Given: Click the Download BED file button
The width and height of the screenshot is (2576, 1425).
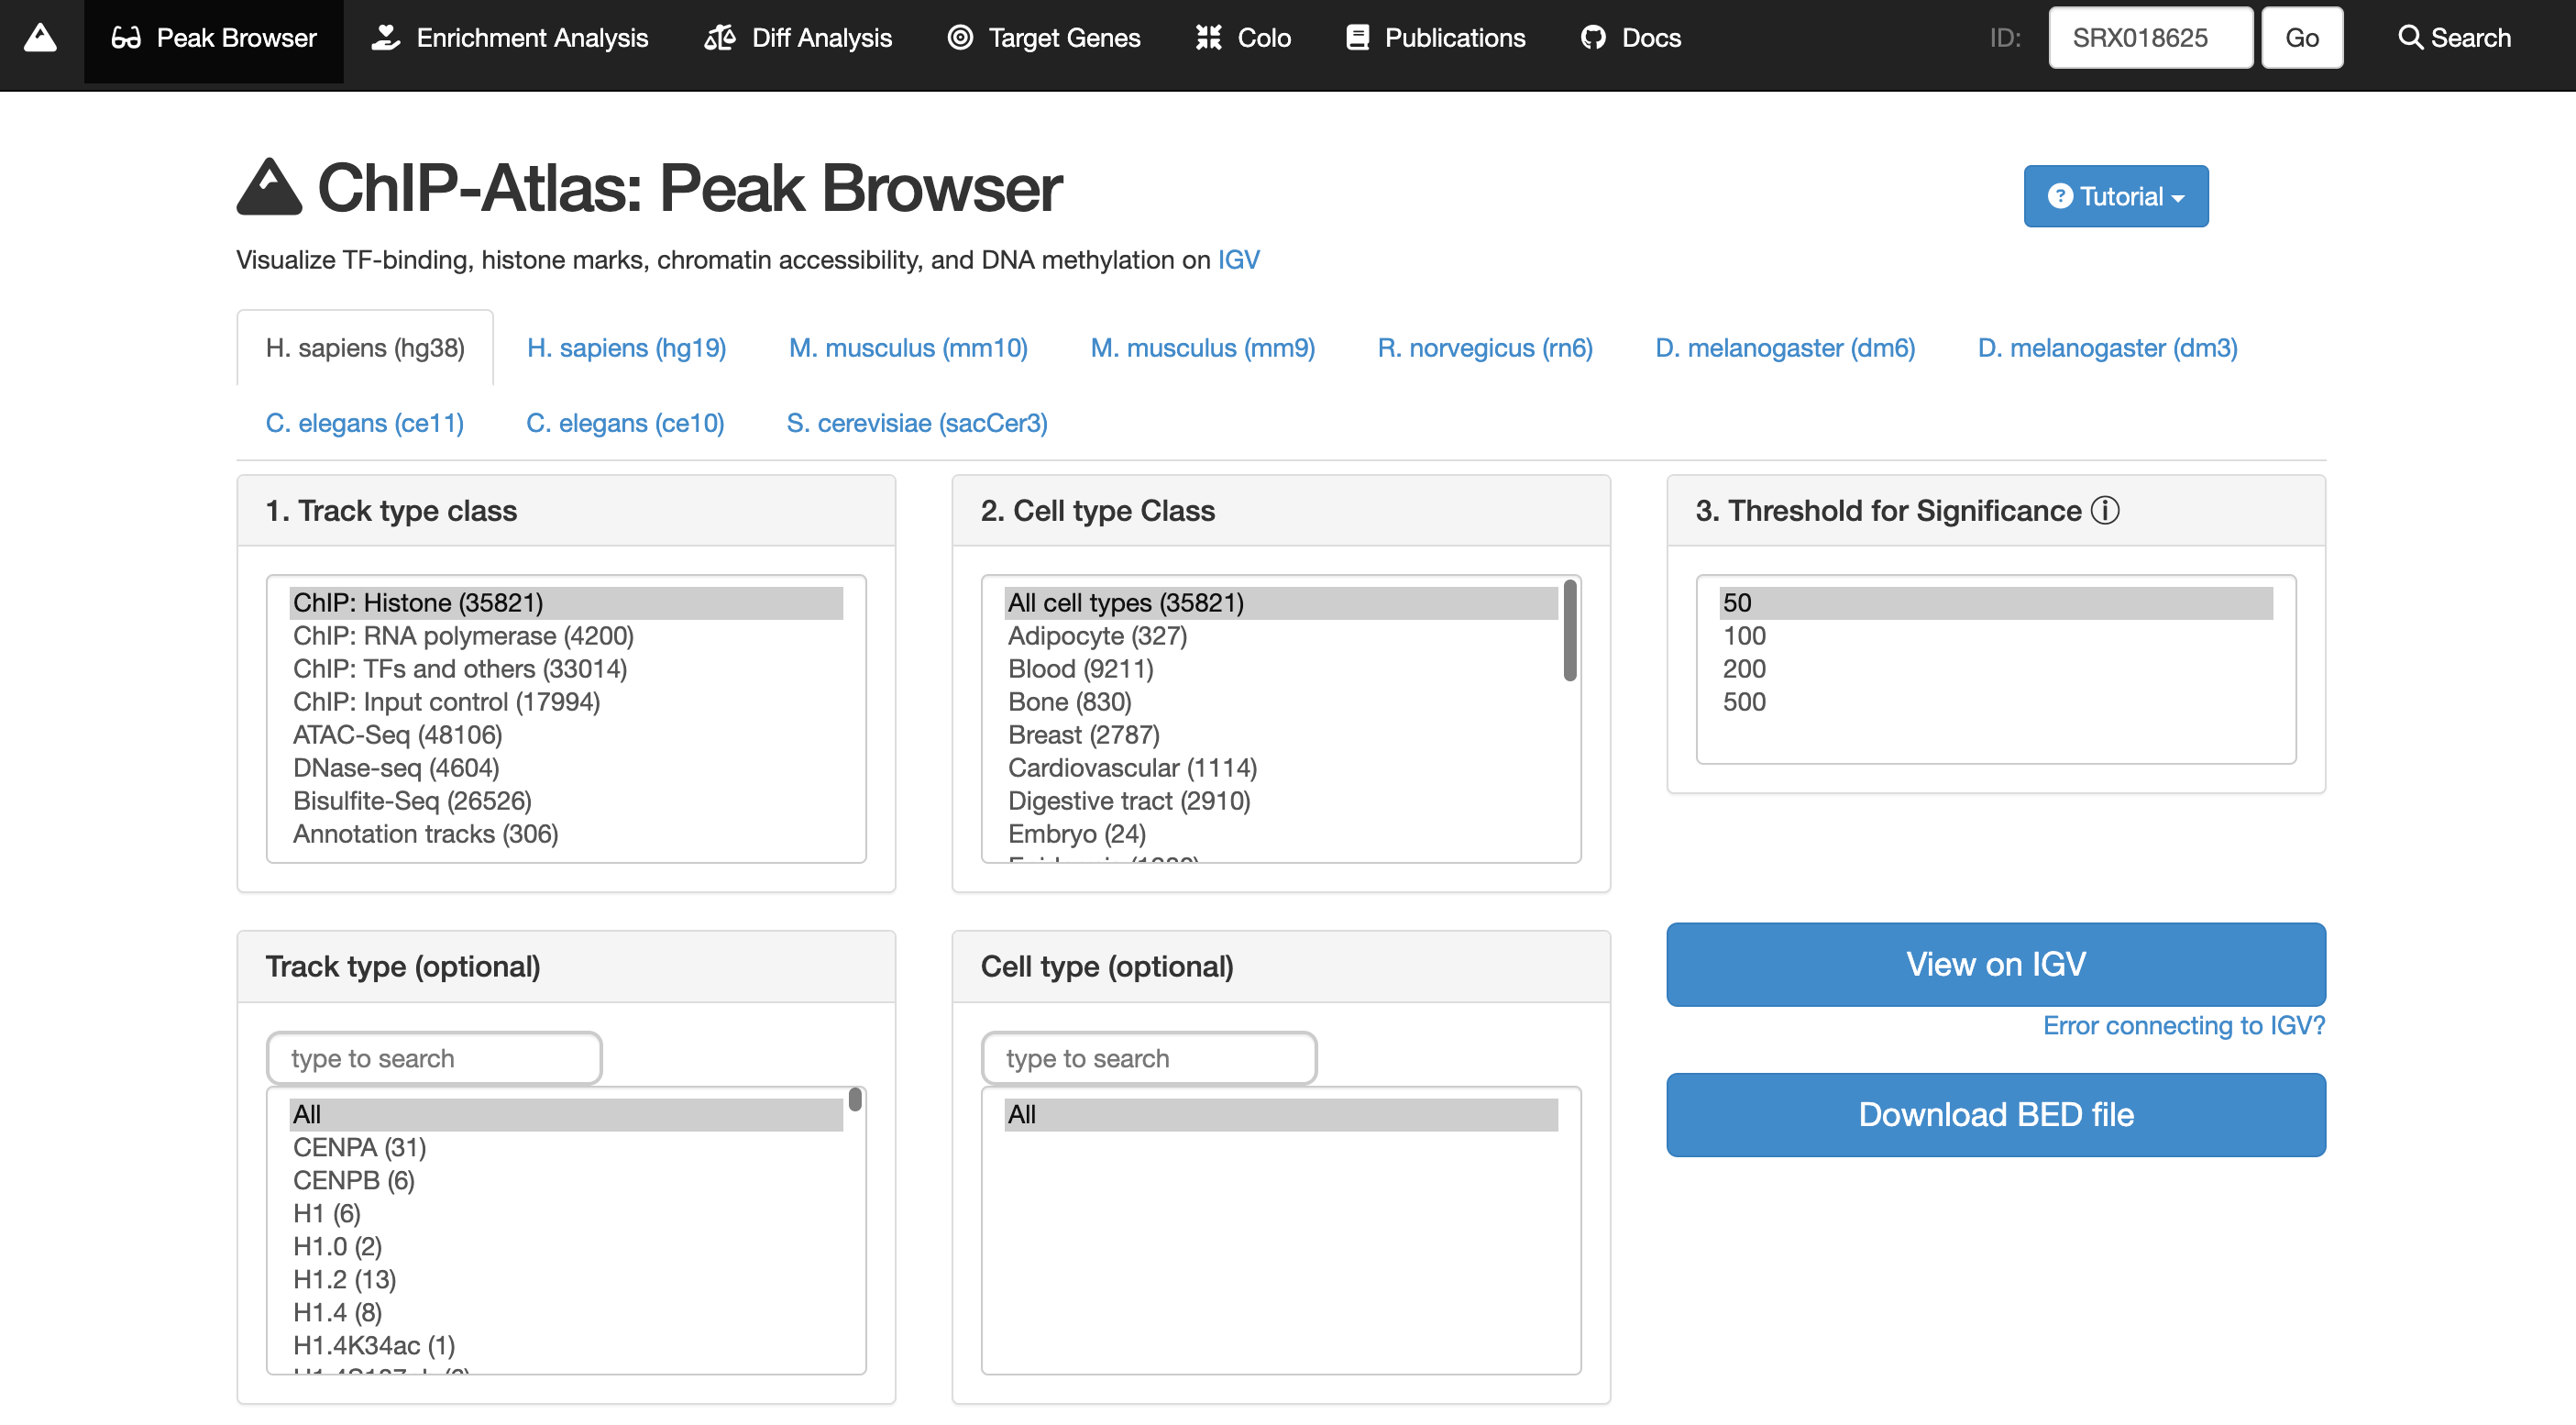Looking at the screenshot, I should coord(1995,1115).
